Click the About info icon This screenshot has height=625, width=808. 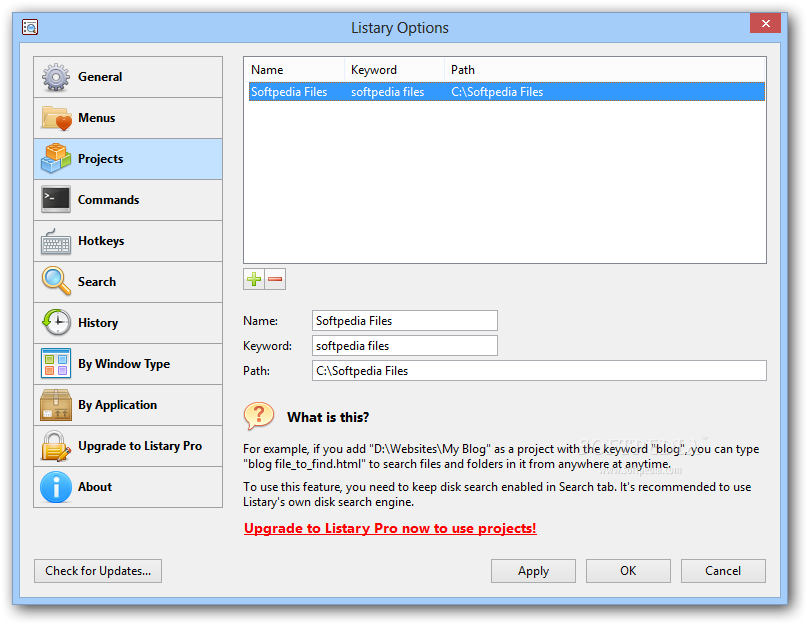56,487
